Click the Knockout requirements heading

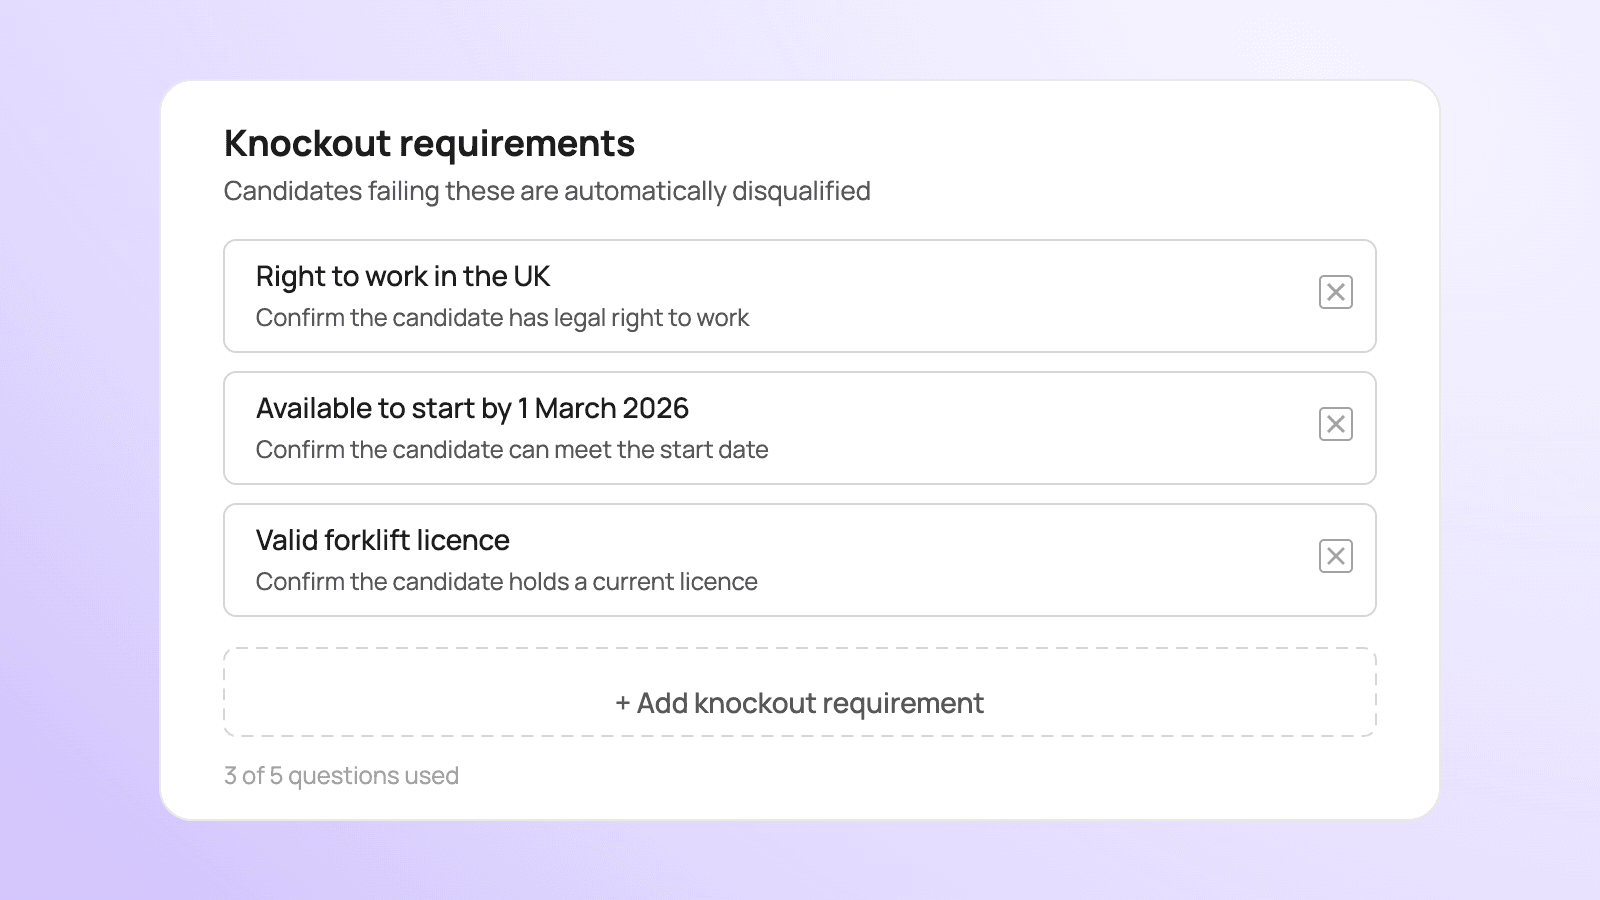(429, 143)
